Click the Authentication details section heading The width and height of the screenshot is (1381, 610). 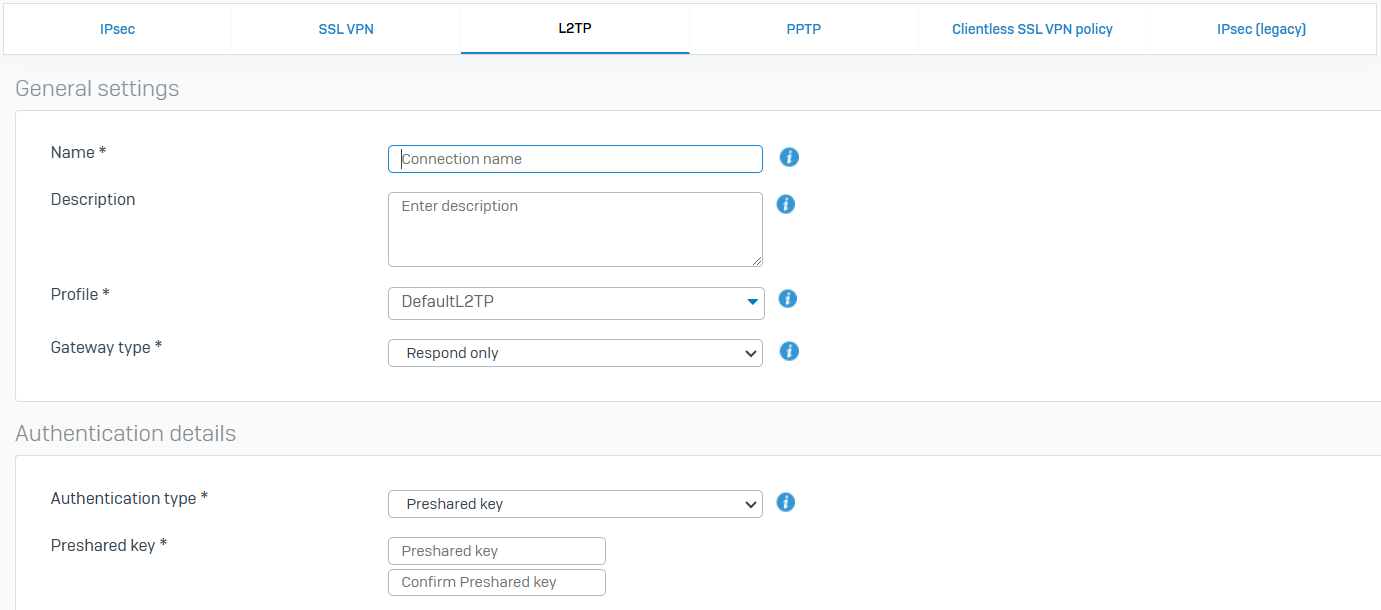point(126,434)
